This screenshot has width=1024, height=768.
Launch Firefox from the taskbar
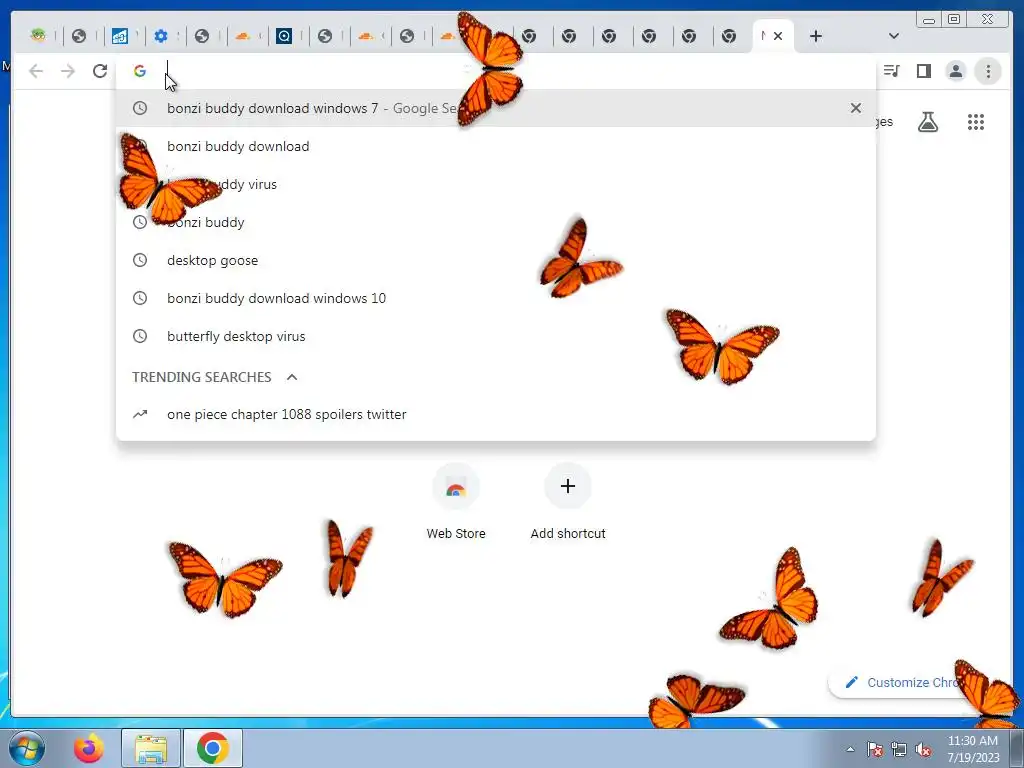coord(89,748)
